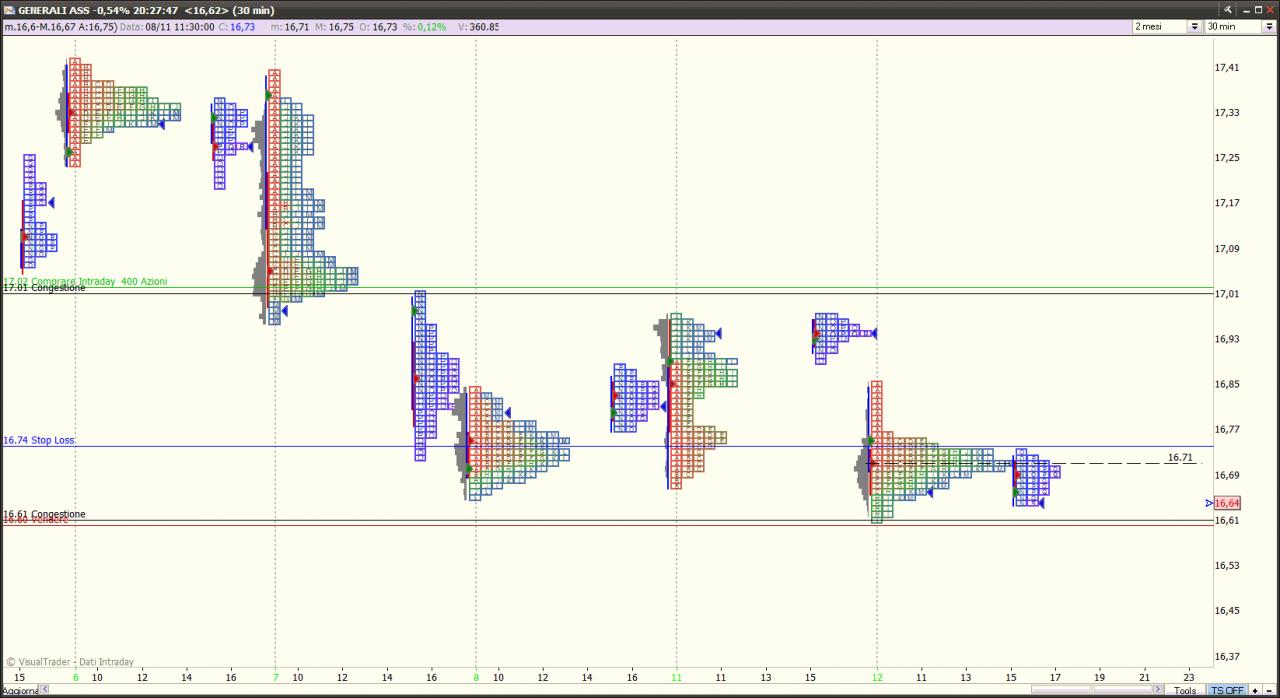
Task: Click the scroll-right arrow on the horizontal scrollbar
Action: 1158,689
